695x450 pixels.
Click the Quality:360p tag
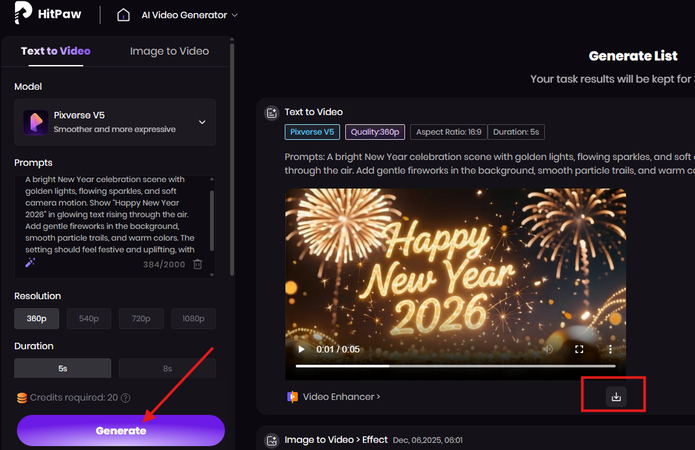(x=375, y=132)
